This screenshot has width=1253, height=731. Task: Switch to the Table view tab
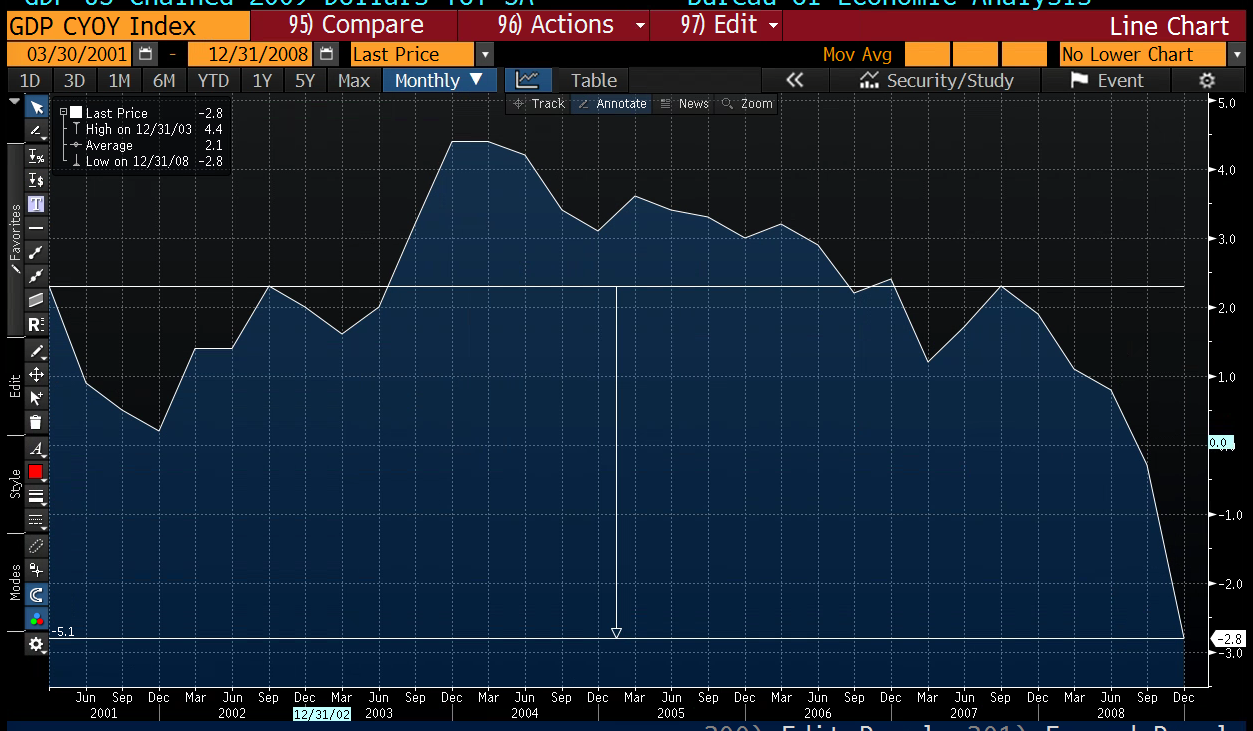coord(593,81)
